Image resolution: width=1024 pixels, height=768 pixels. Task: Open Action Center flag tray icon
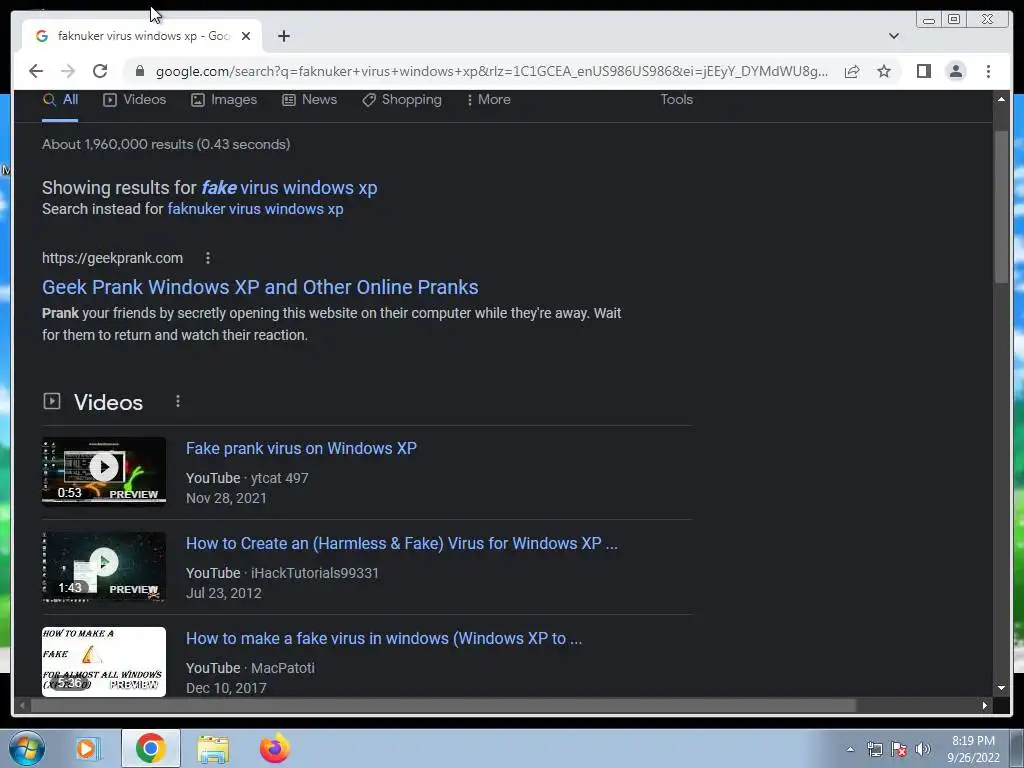click(899, 749)
